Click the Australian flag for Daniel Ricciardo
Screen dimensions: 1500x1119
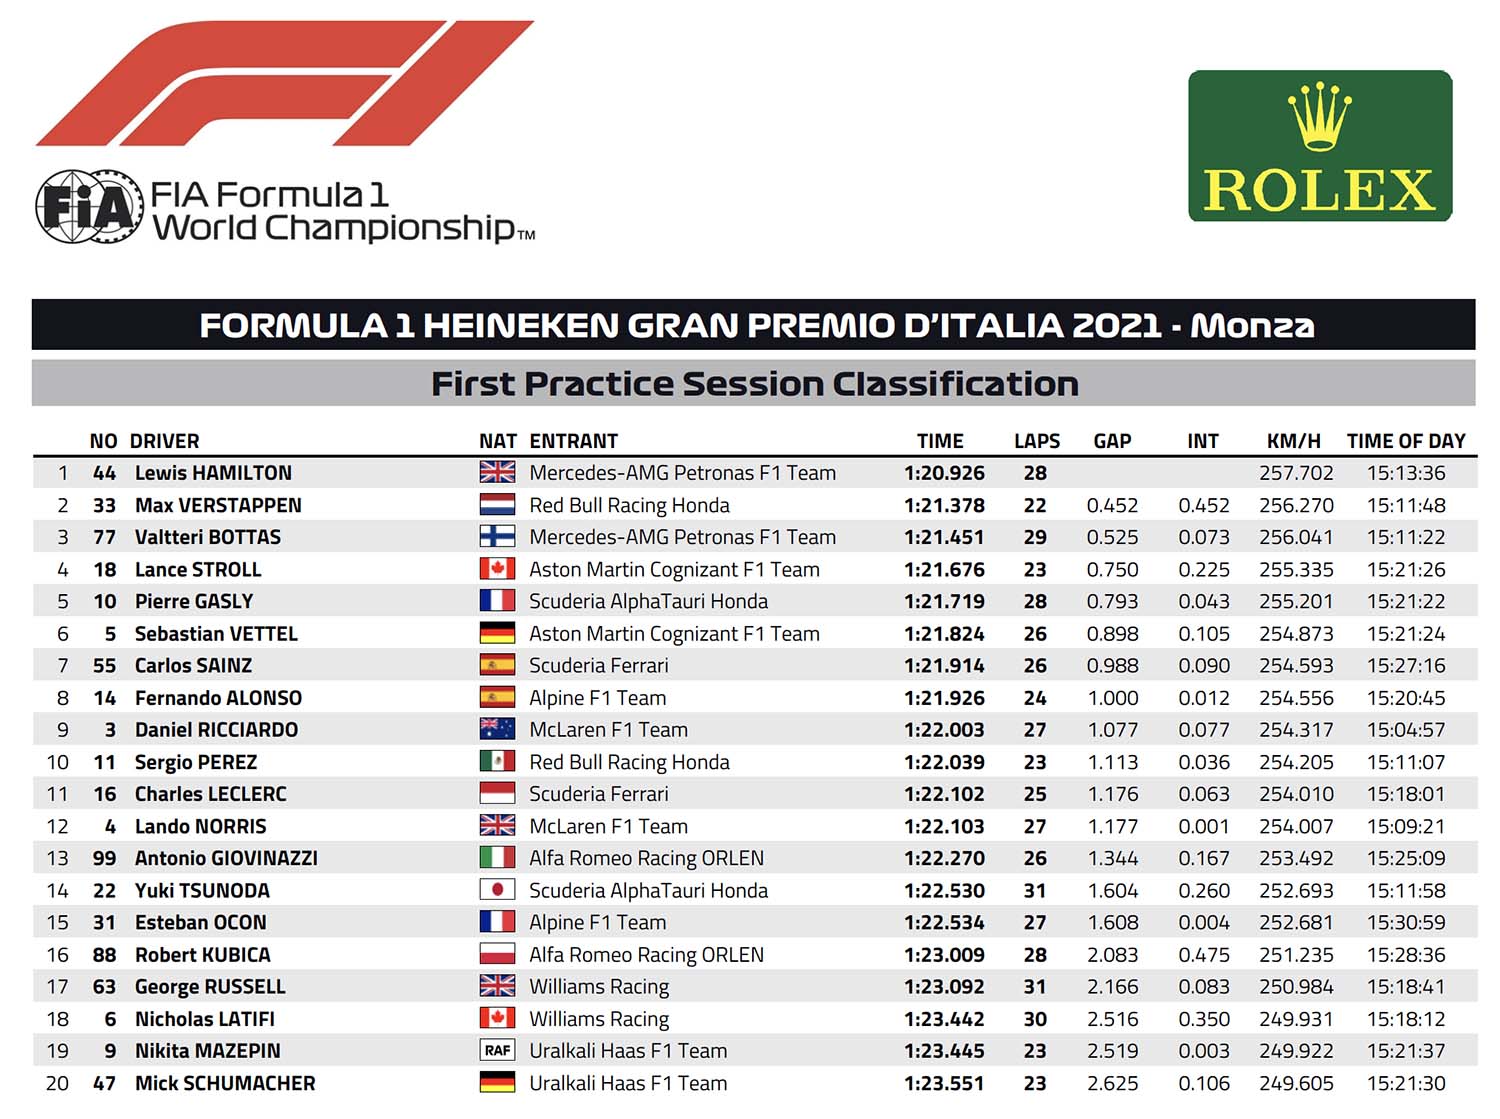pyautogui.click(x=497, y=730)
